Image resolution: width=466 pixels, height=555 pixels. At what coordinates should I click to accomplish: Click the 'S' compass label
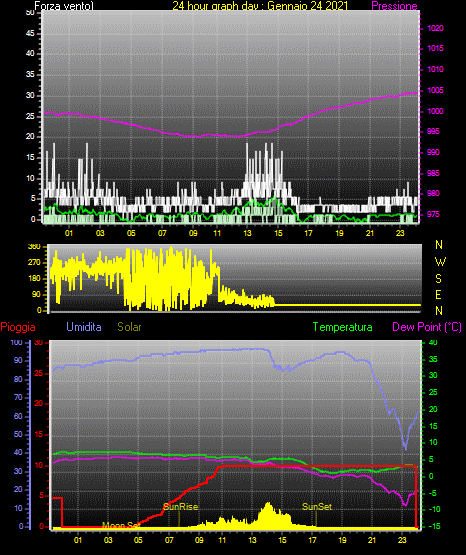point(438,279)
